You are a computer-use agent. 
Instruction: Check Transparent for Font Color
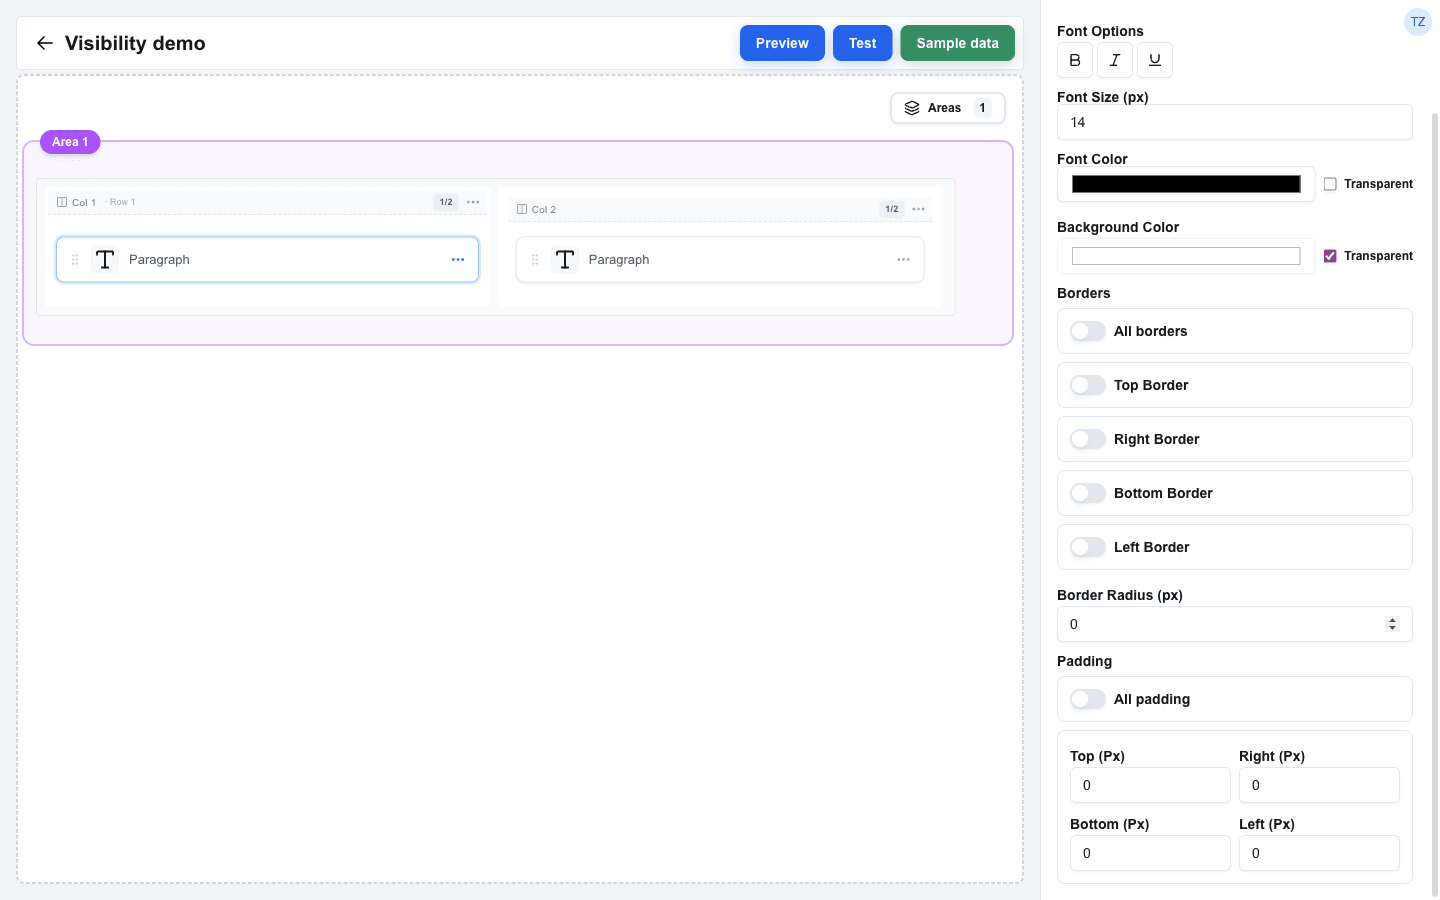click(x=1330, y=184)
